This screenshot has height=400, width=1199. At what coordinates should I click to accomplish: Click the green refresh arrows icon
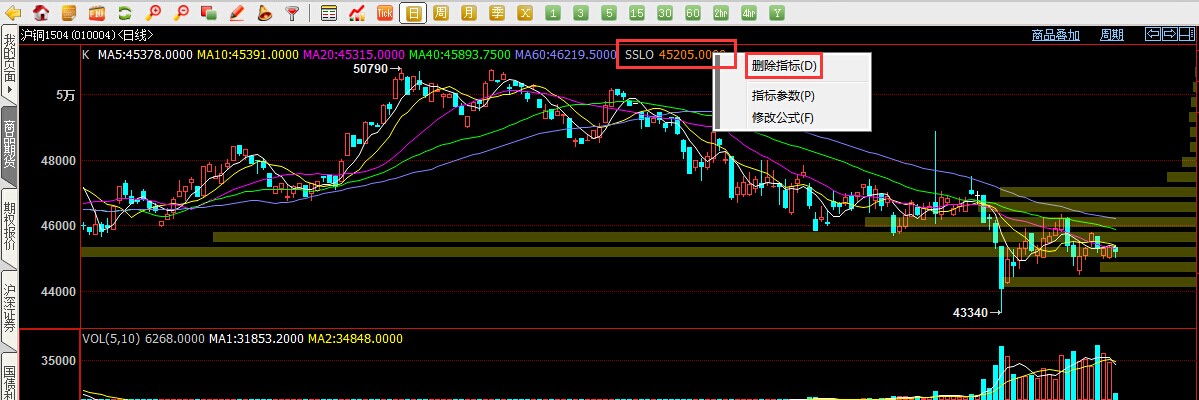tap(125, 13)
